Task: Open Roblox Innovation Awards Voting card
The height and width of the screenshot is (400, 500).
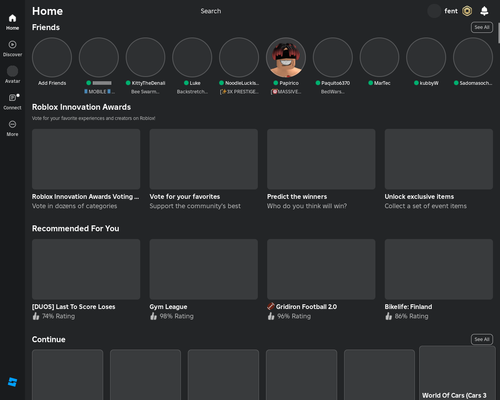Action: pos(86,159)
